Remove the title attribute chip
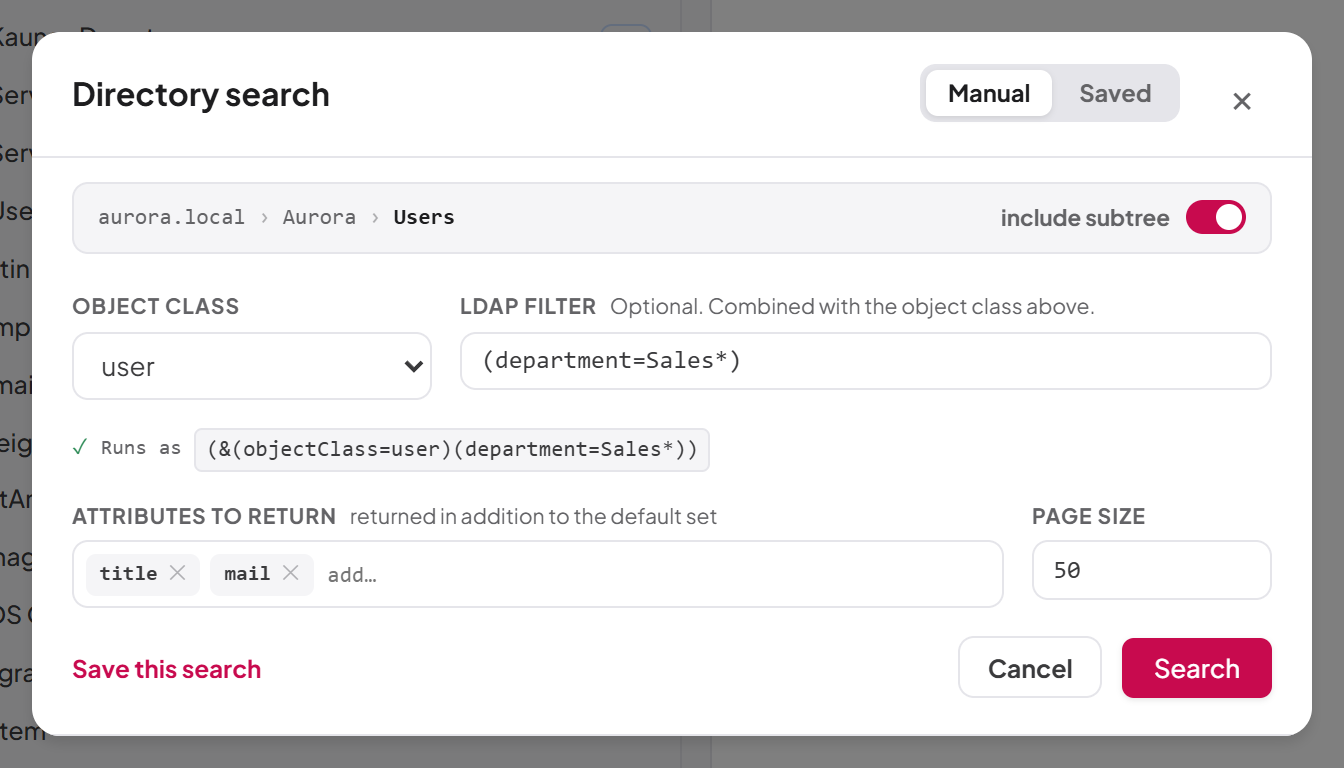 (x=177, y=573)
